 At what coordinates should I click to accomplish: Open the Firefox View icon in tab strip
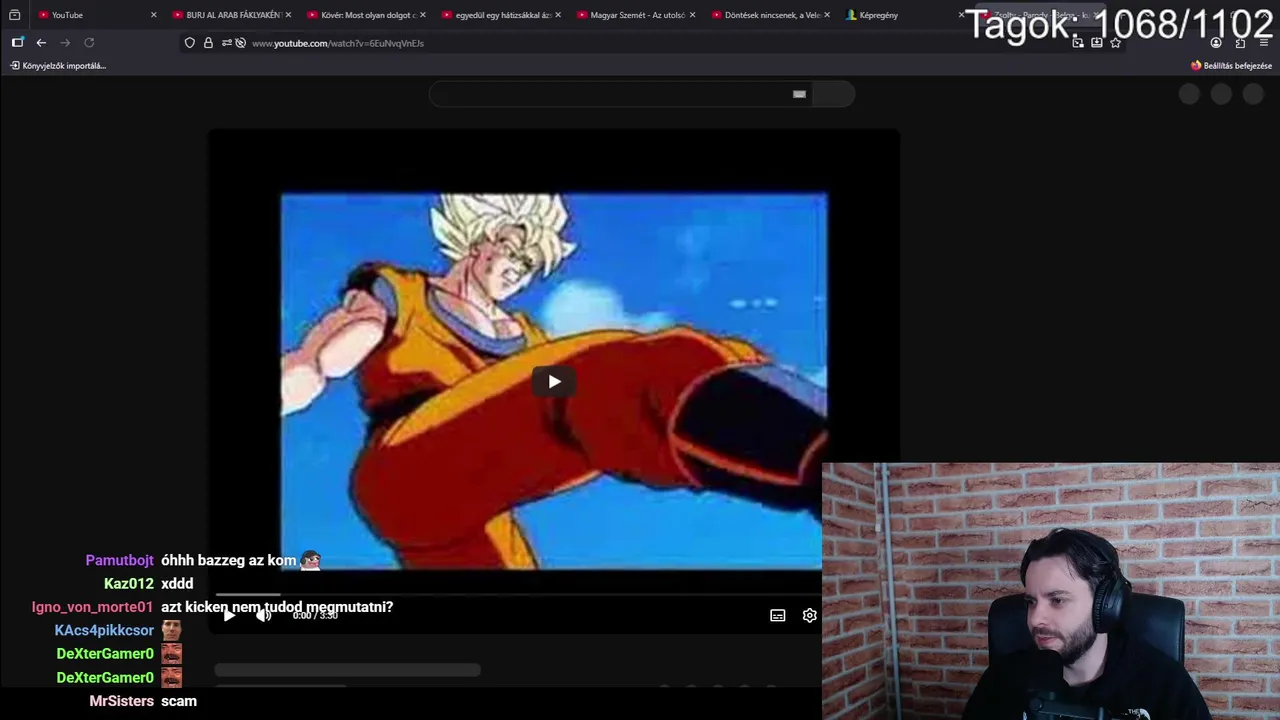point(15,15)
